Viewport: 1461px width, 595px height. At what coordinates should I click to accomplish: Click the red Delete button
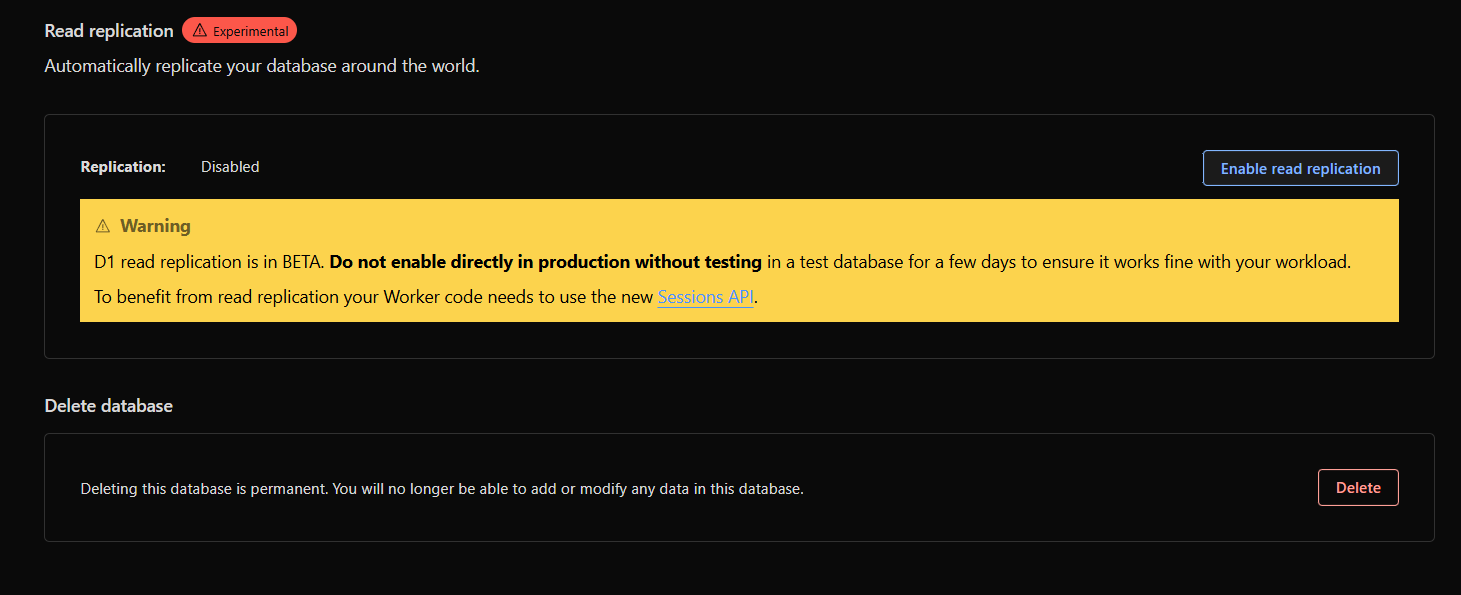pyautogui.click(x=1357, y=488)
